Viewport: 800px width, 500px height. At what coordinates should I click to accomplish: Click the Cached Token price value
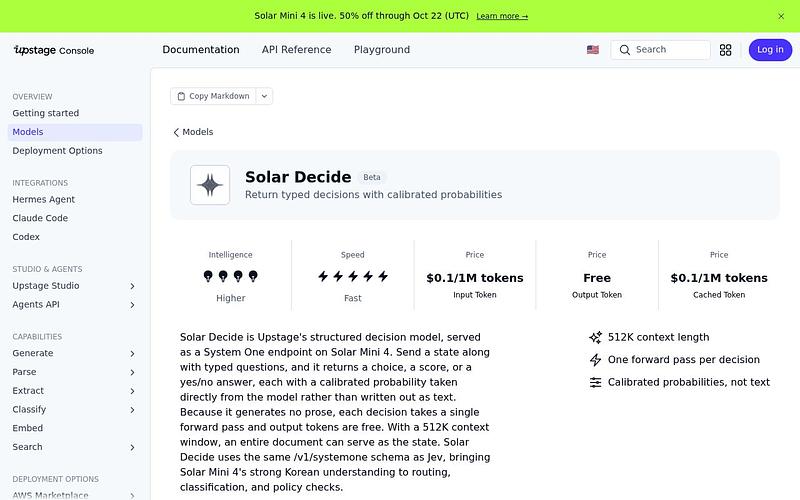coord(719,278)
